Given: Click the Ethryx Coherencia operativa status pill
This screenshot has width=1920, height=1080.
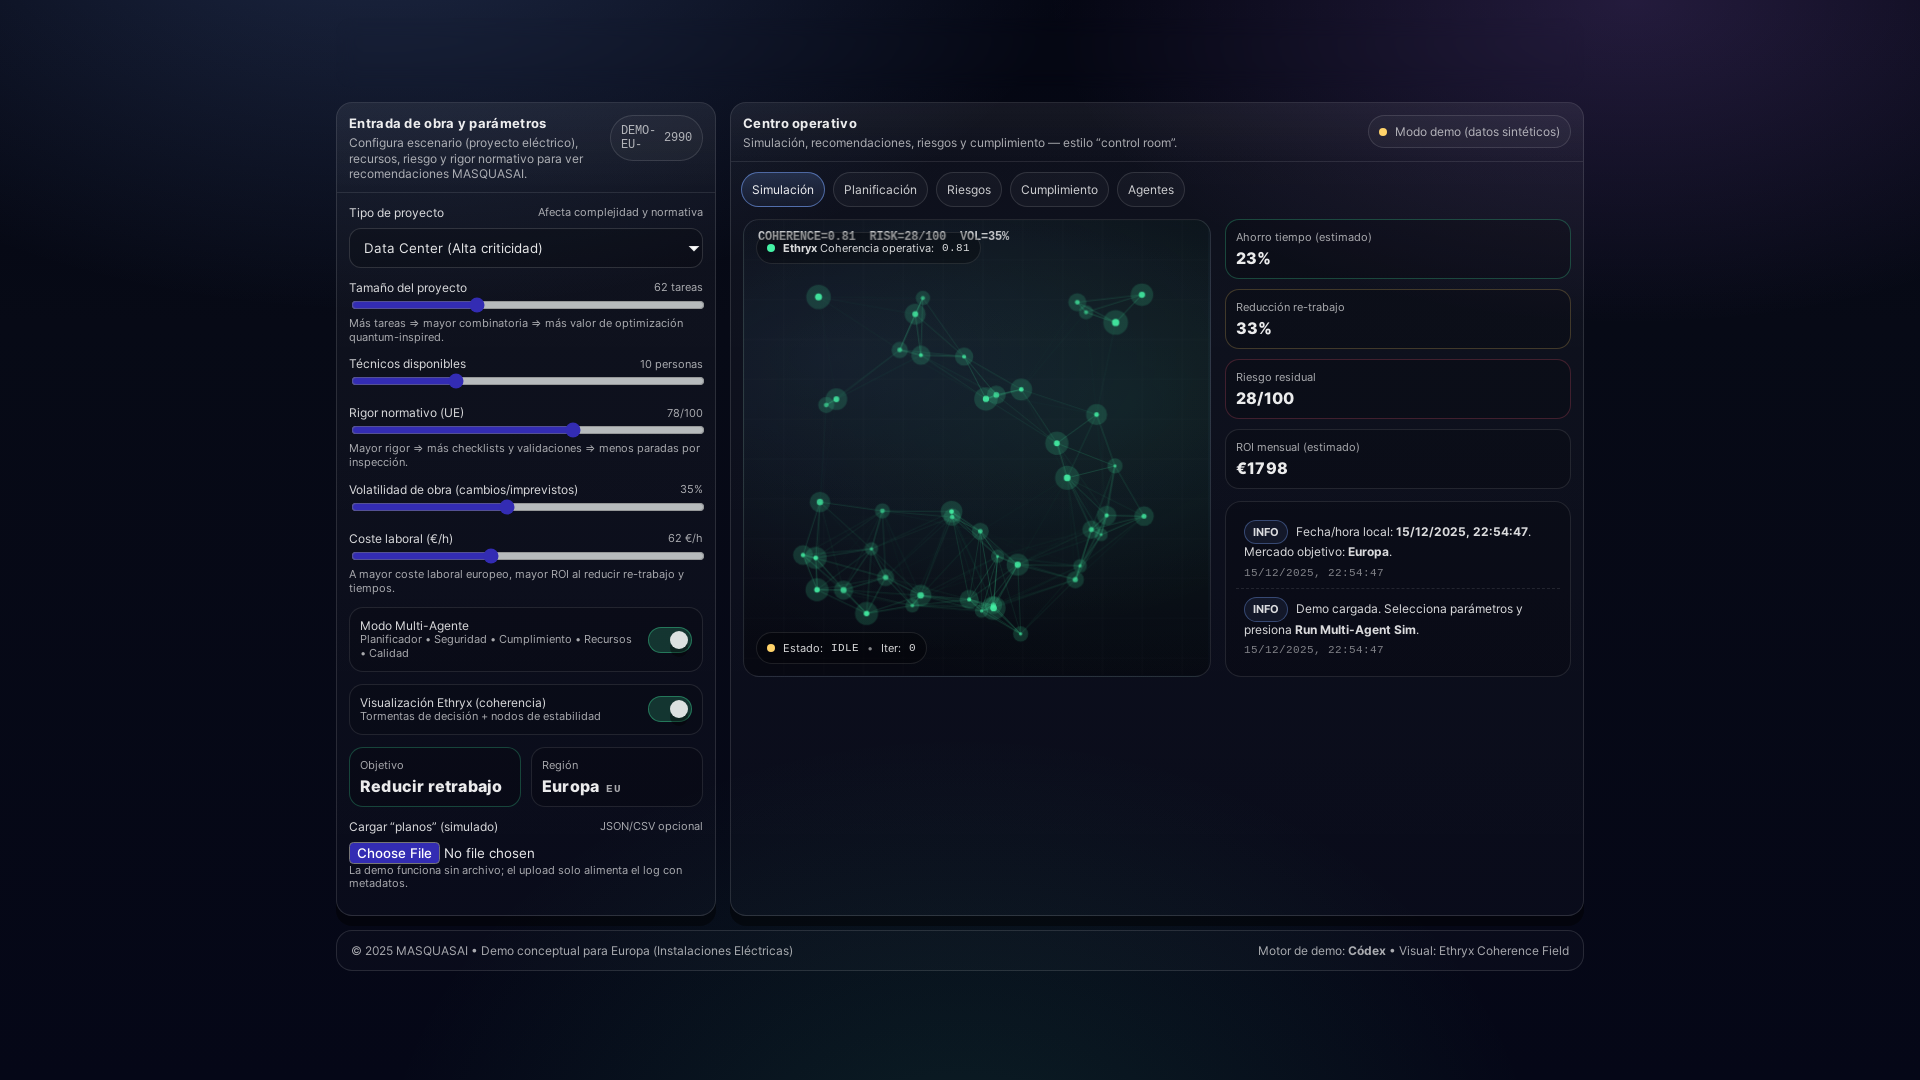Looking at the screenshot, I should 868,248.
